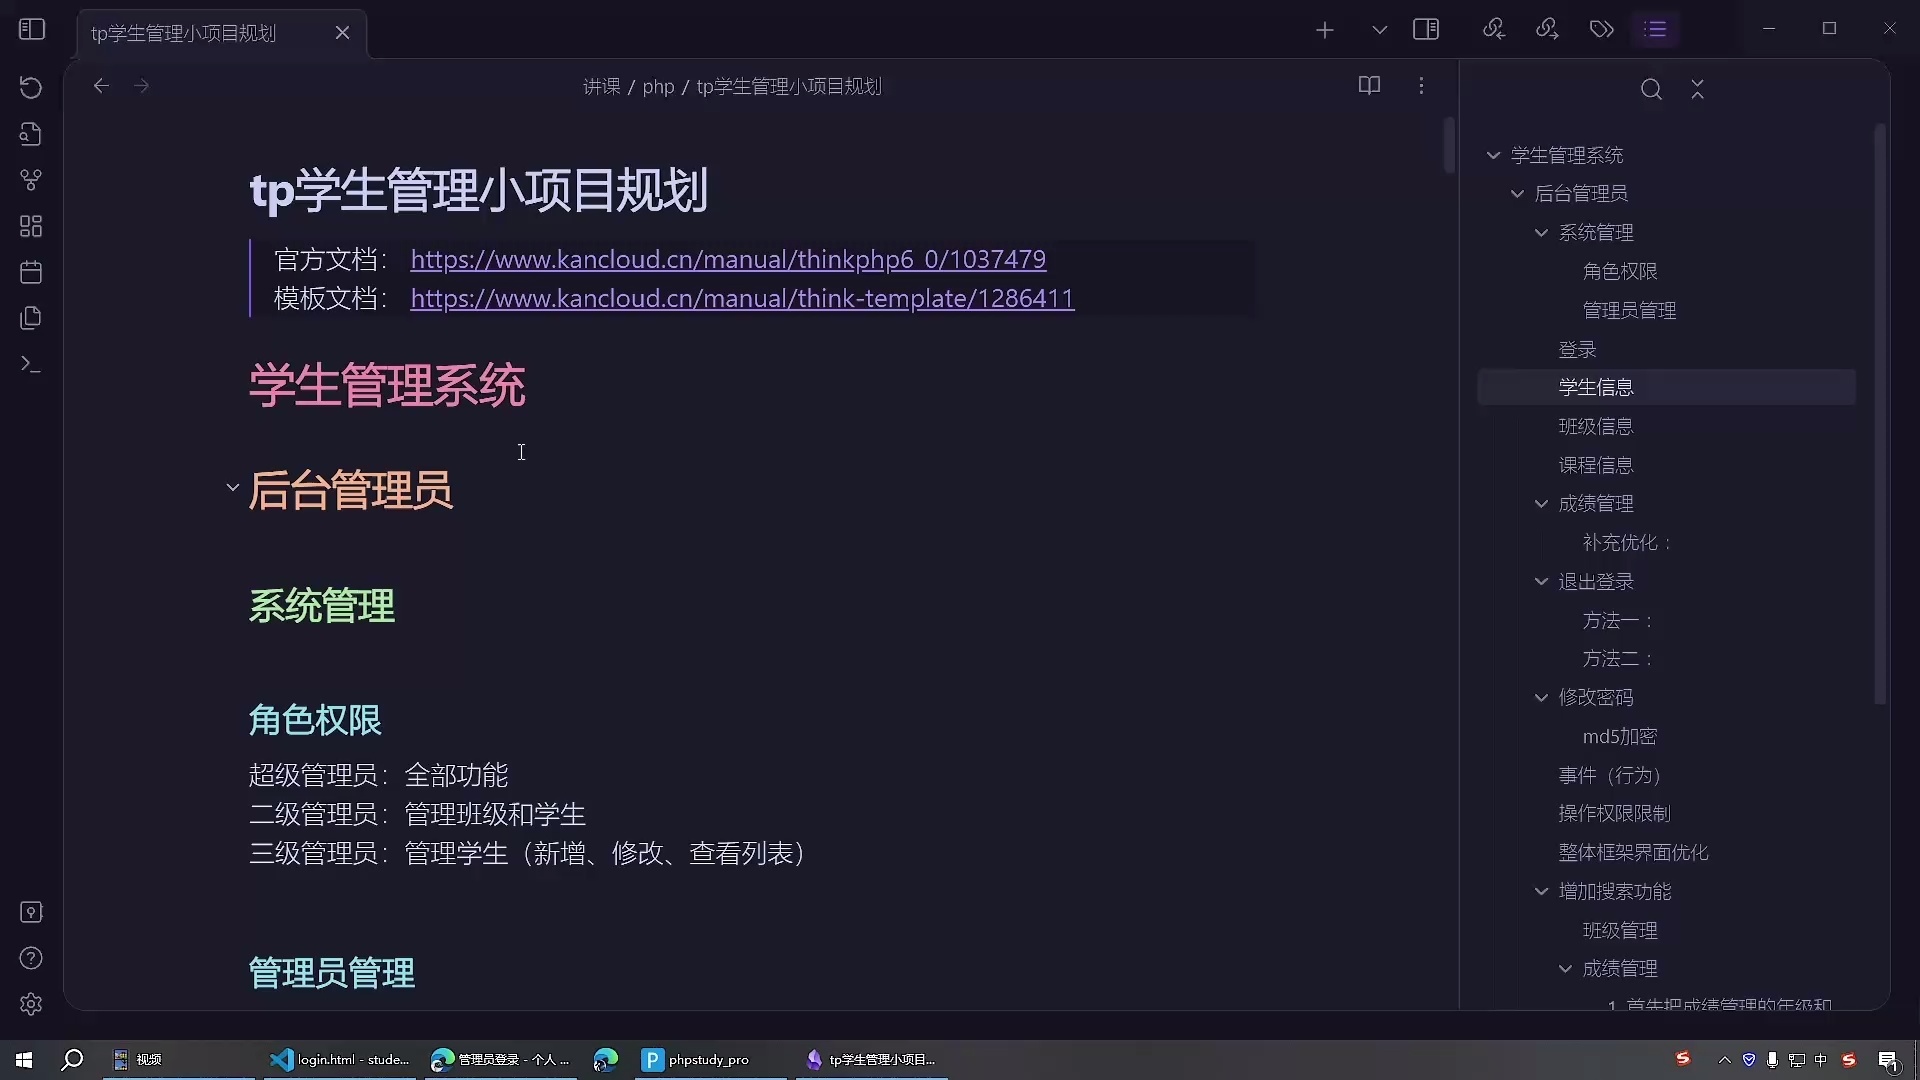Viewport: 1920px width, 1080px height.
Task: Open the terminal icon in the left sidebar
Action: click(x=31, y=364)
